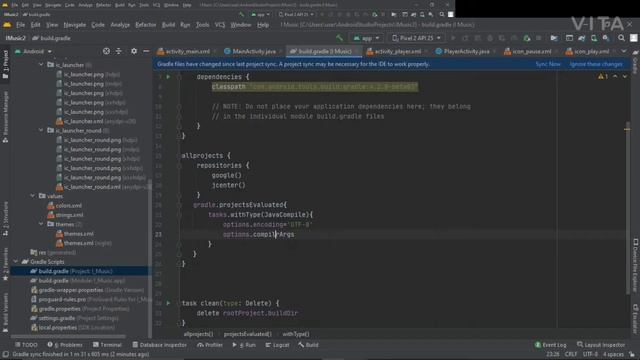The image size is (640, 360).
Task: Select local.properties in project tree
Action: [73, 327]
